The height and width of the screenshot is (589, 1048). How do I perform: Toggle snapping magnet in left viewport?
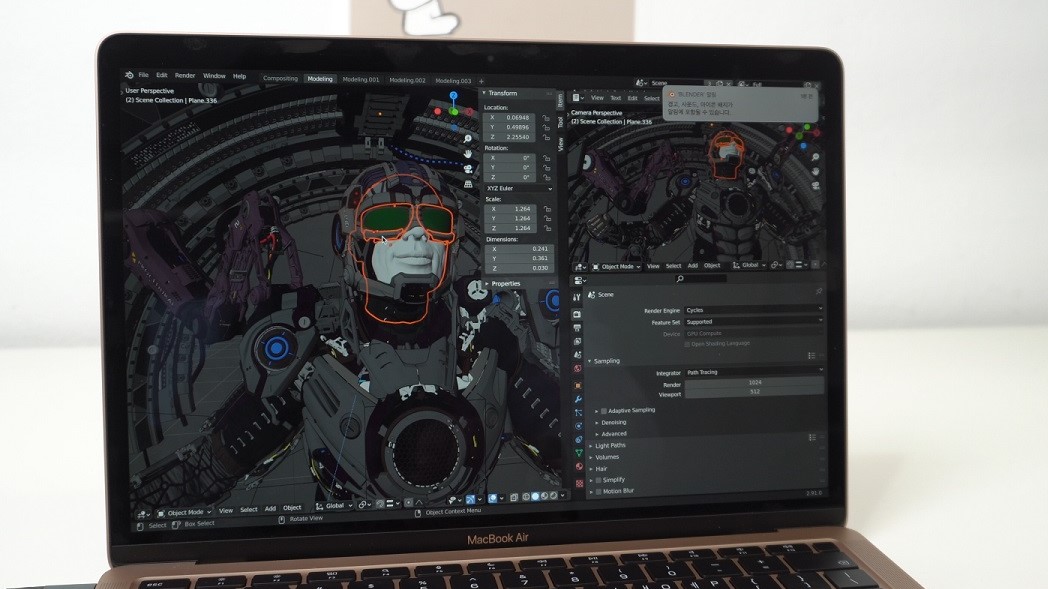point(381,504)
